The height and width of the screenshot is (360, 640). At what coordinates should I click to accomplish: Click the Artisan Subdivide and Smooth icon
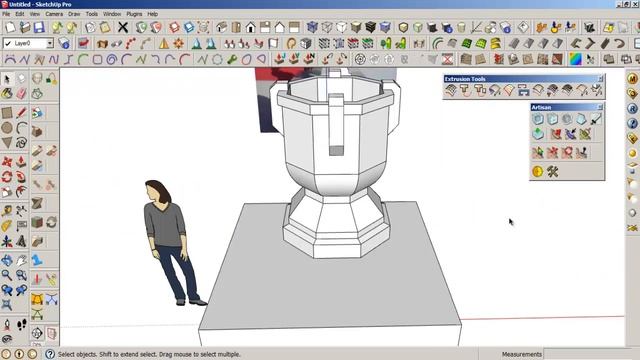coord(538,119)
